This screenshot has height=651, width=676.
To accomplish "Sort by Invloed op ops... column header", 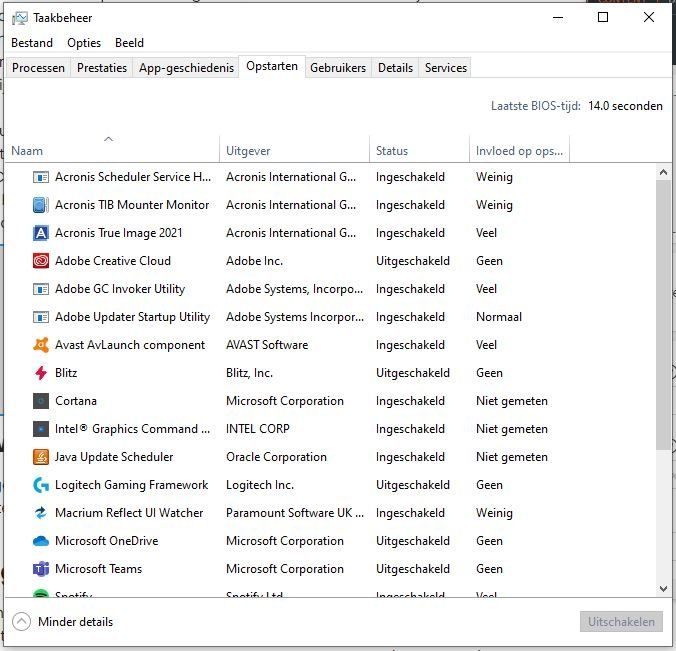I will (x=520, y=151).
